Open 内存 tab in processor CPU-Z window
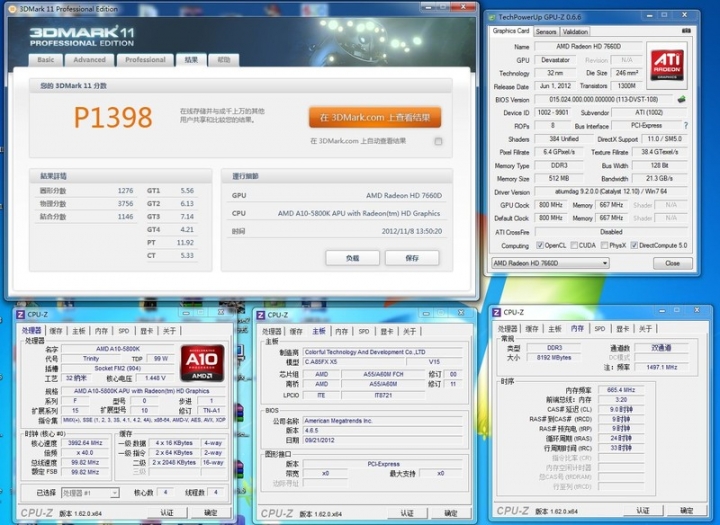The width and height of the screenshot is (720, 525). pyautogui.click(x=101, y=331)
